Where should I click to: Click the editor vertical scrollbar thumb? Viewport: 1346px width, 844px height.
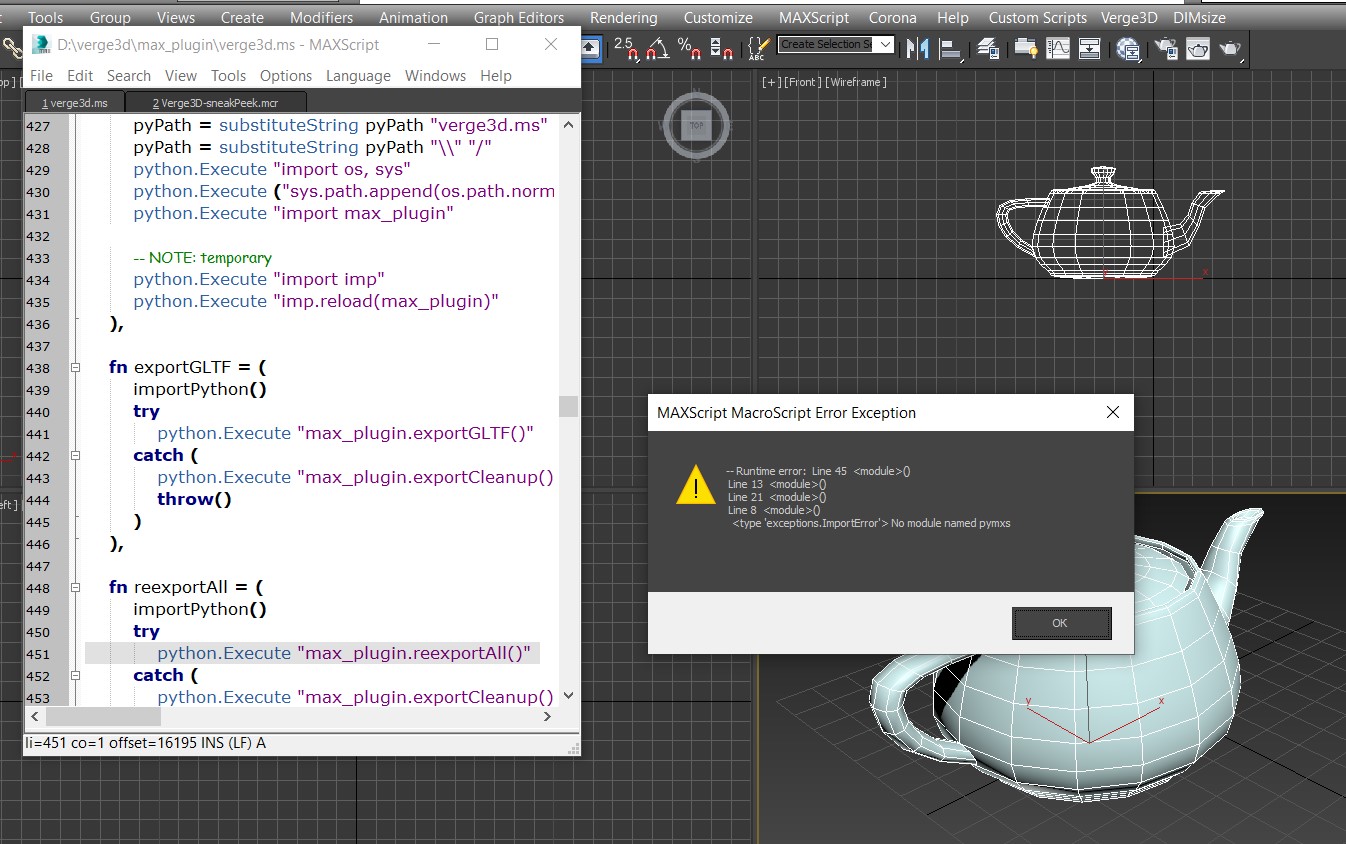pos(568,406)
